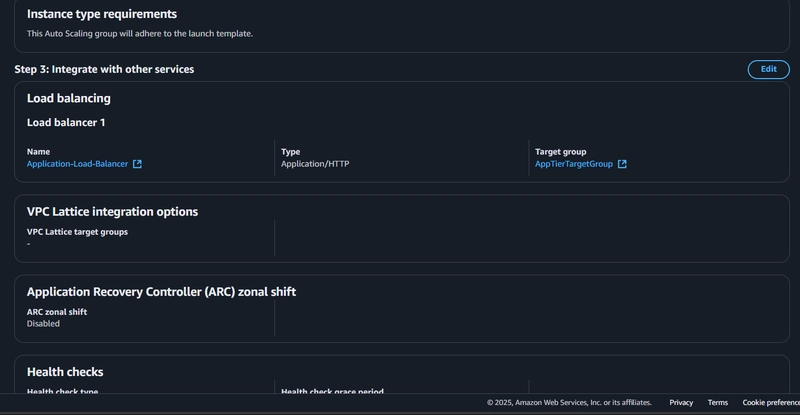Screen dimensions: 800x415
Task: Click the VPC Lattice integration options heading
Action: point(112,211)
